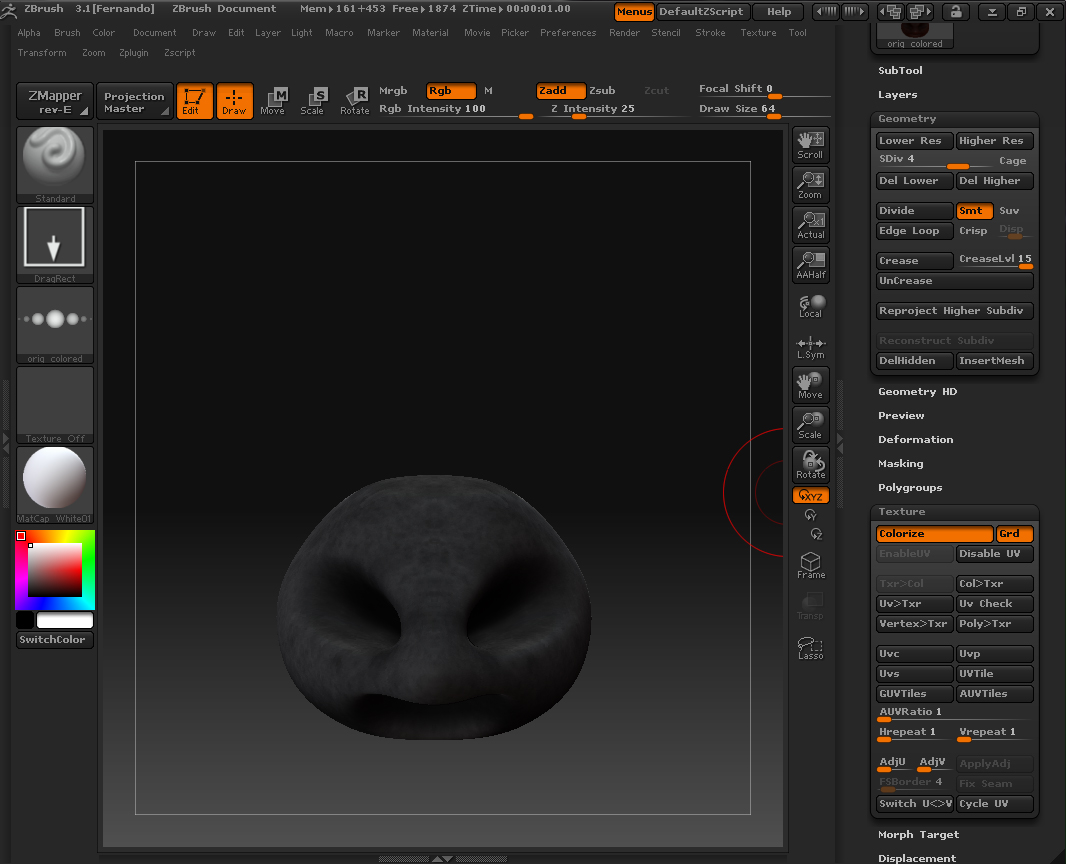Expand the Masking section

coord(900,464)
